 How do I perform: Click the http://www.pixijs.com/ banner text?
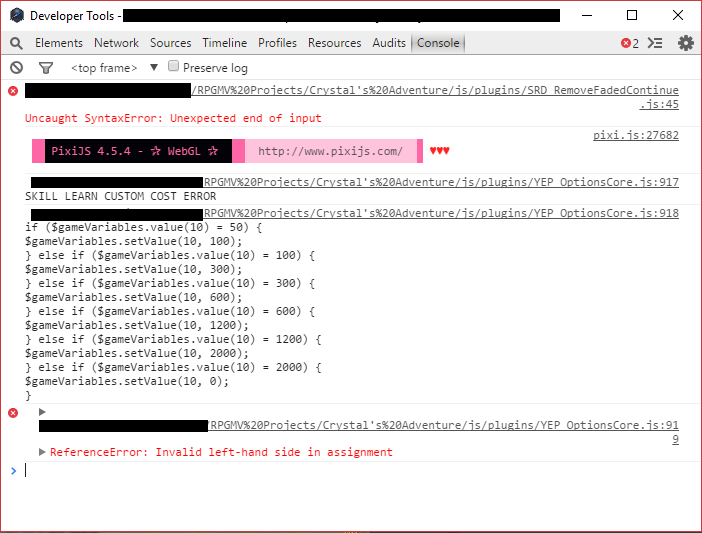(330, 151)
